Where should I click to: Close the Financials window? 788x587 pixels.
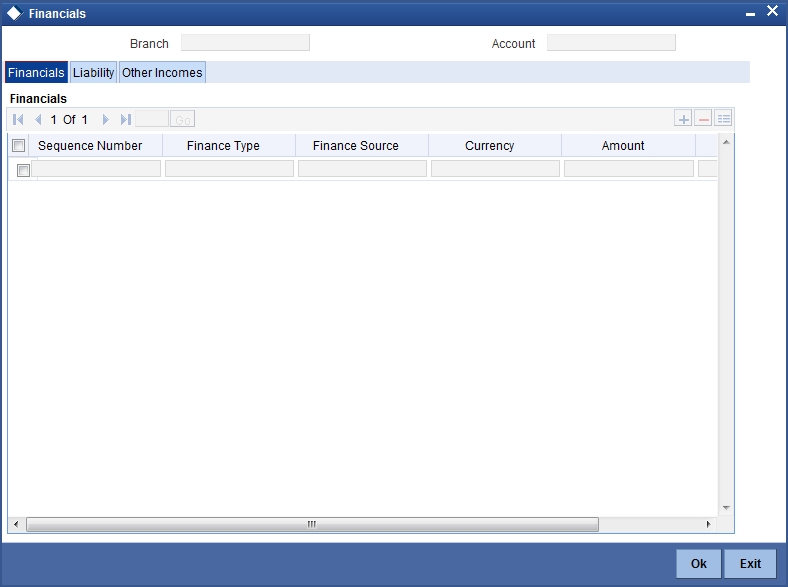point(772,11)
